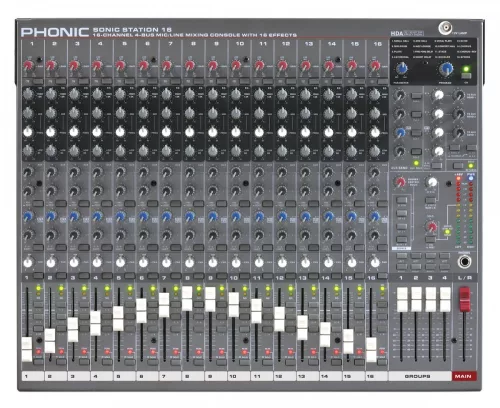
Task: Click the blue knob on channel 2
Action: point(51,217)
